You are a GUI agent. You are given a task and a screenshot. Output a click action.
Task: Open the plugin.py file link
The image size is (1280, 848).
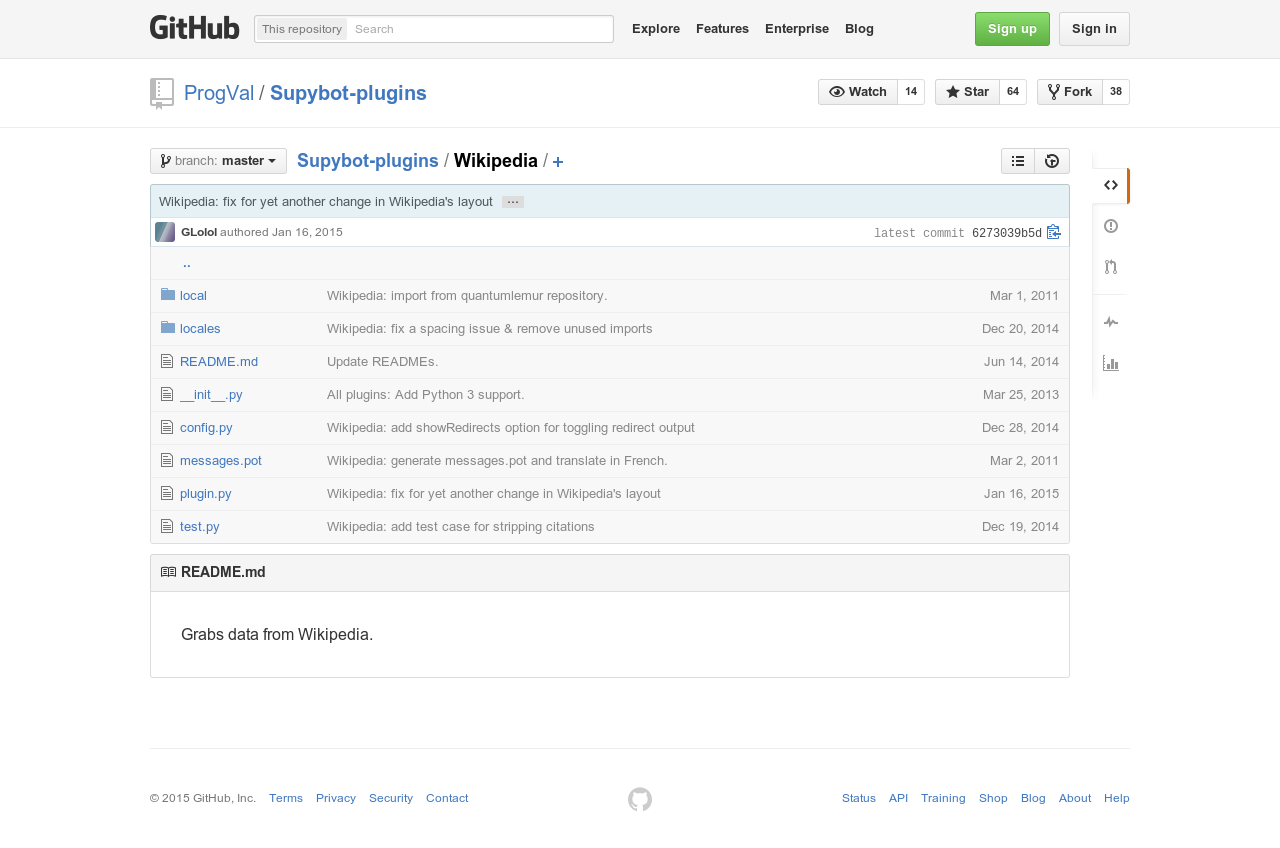point(206,494)
